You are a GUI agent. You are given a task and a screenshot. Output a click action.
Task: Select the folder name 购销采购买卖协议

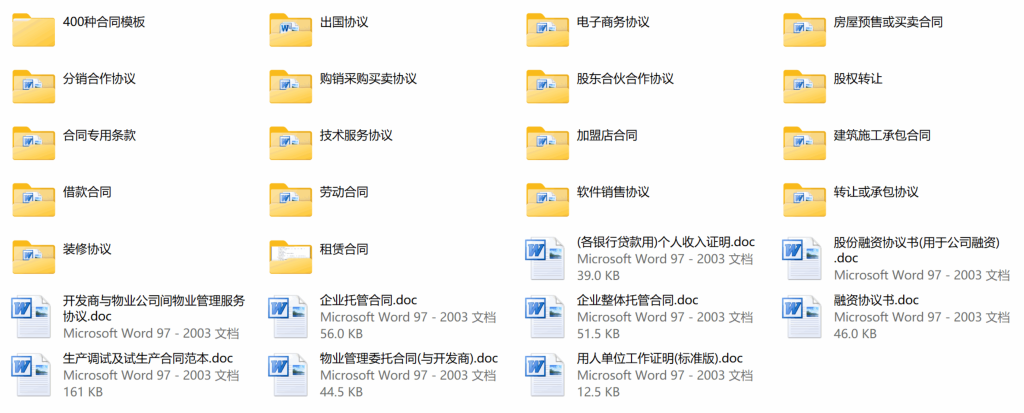tap(368, 79)
